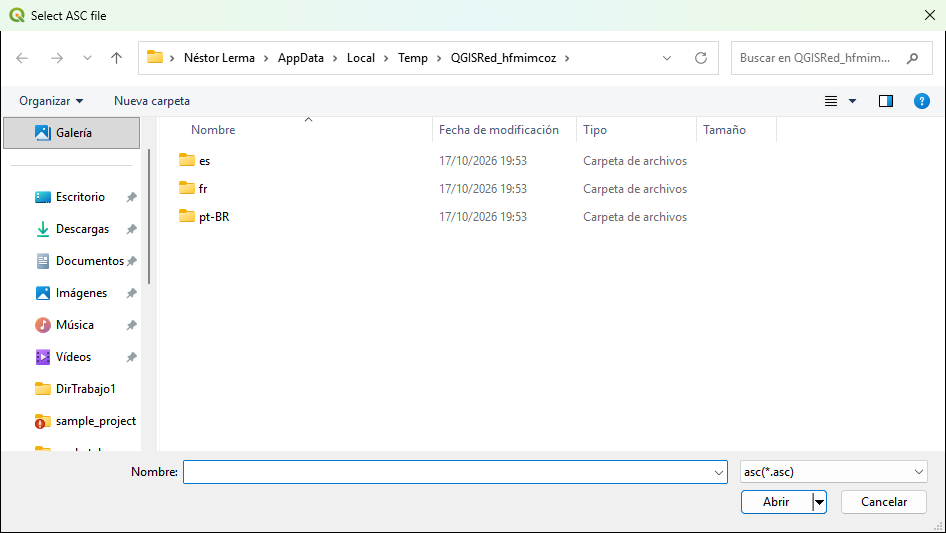Open Escritorio in quick access
Screen dimensions: 946x533
[80, 197]
